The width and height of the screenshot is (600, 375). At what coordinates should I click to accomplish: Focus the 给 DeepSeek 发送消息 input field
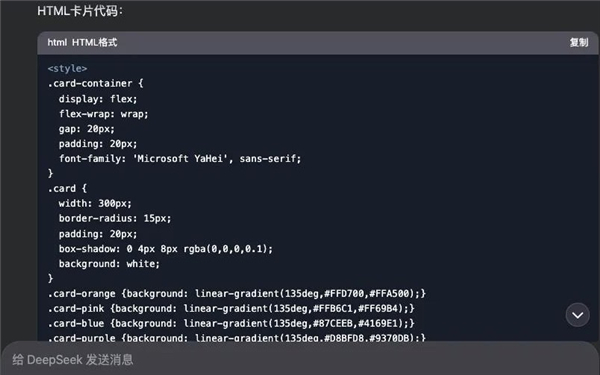click(300, 359)
